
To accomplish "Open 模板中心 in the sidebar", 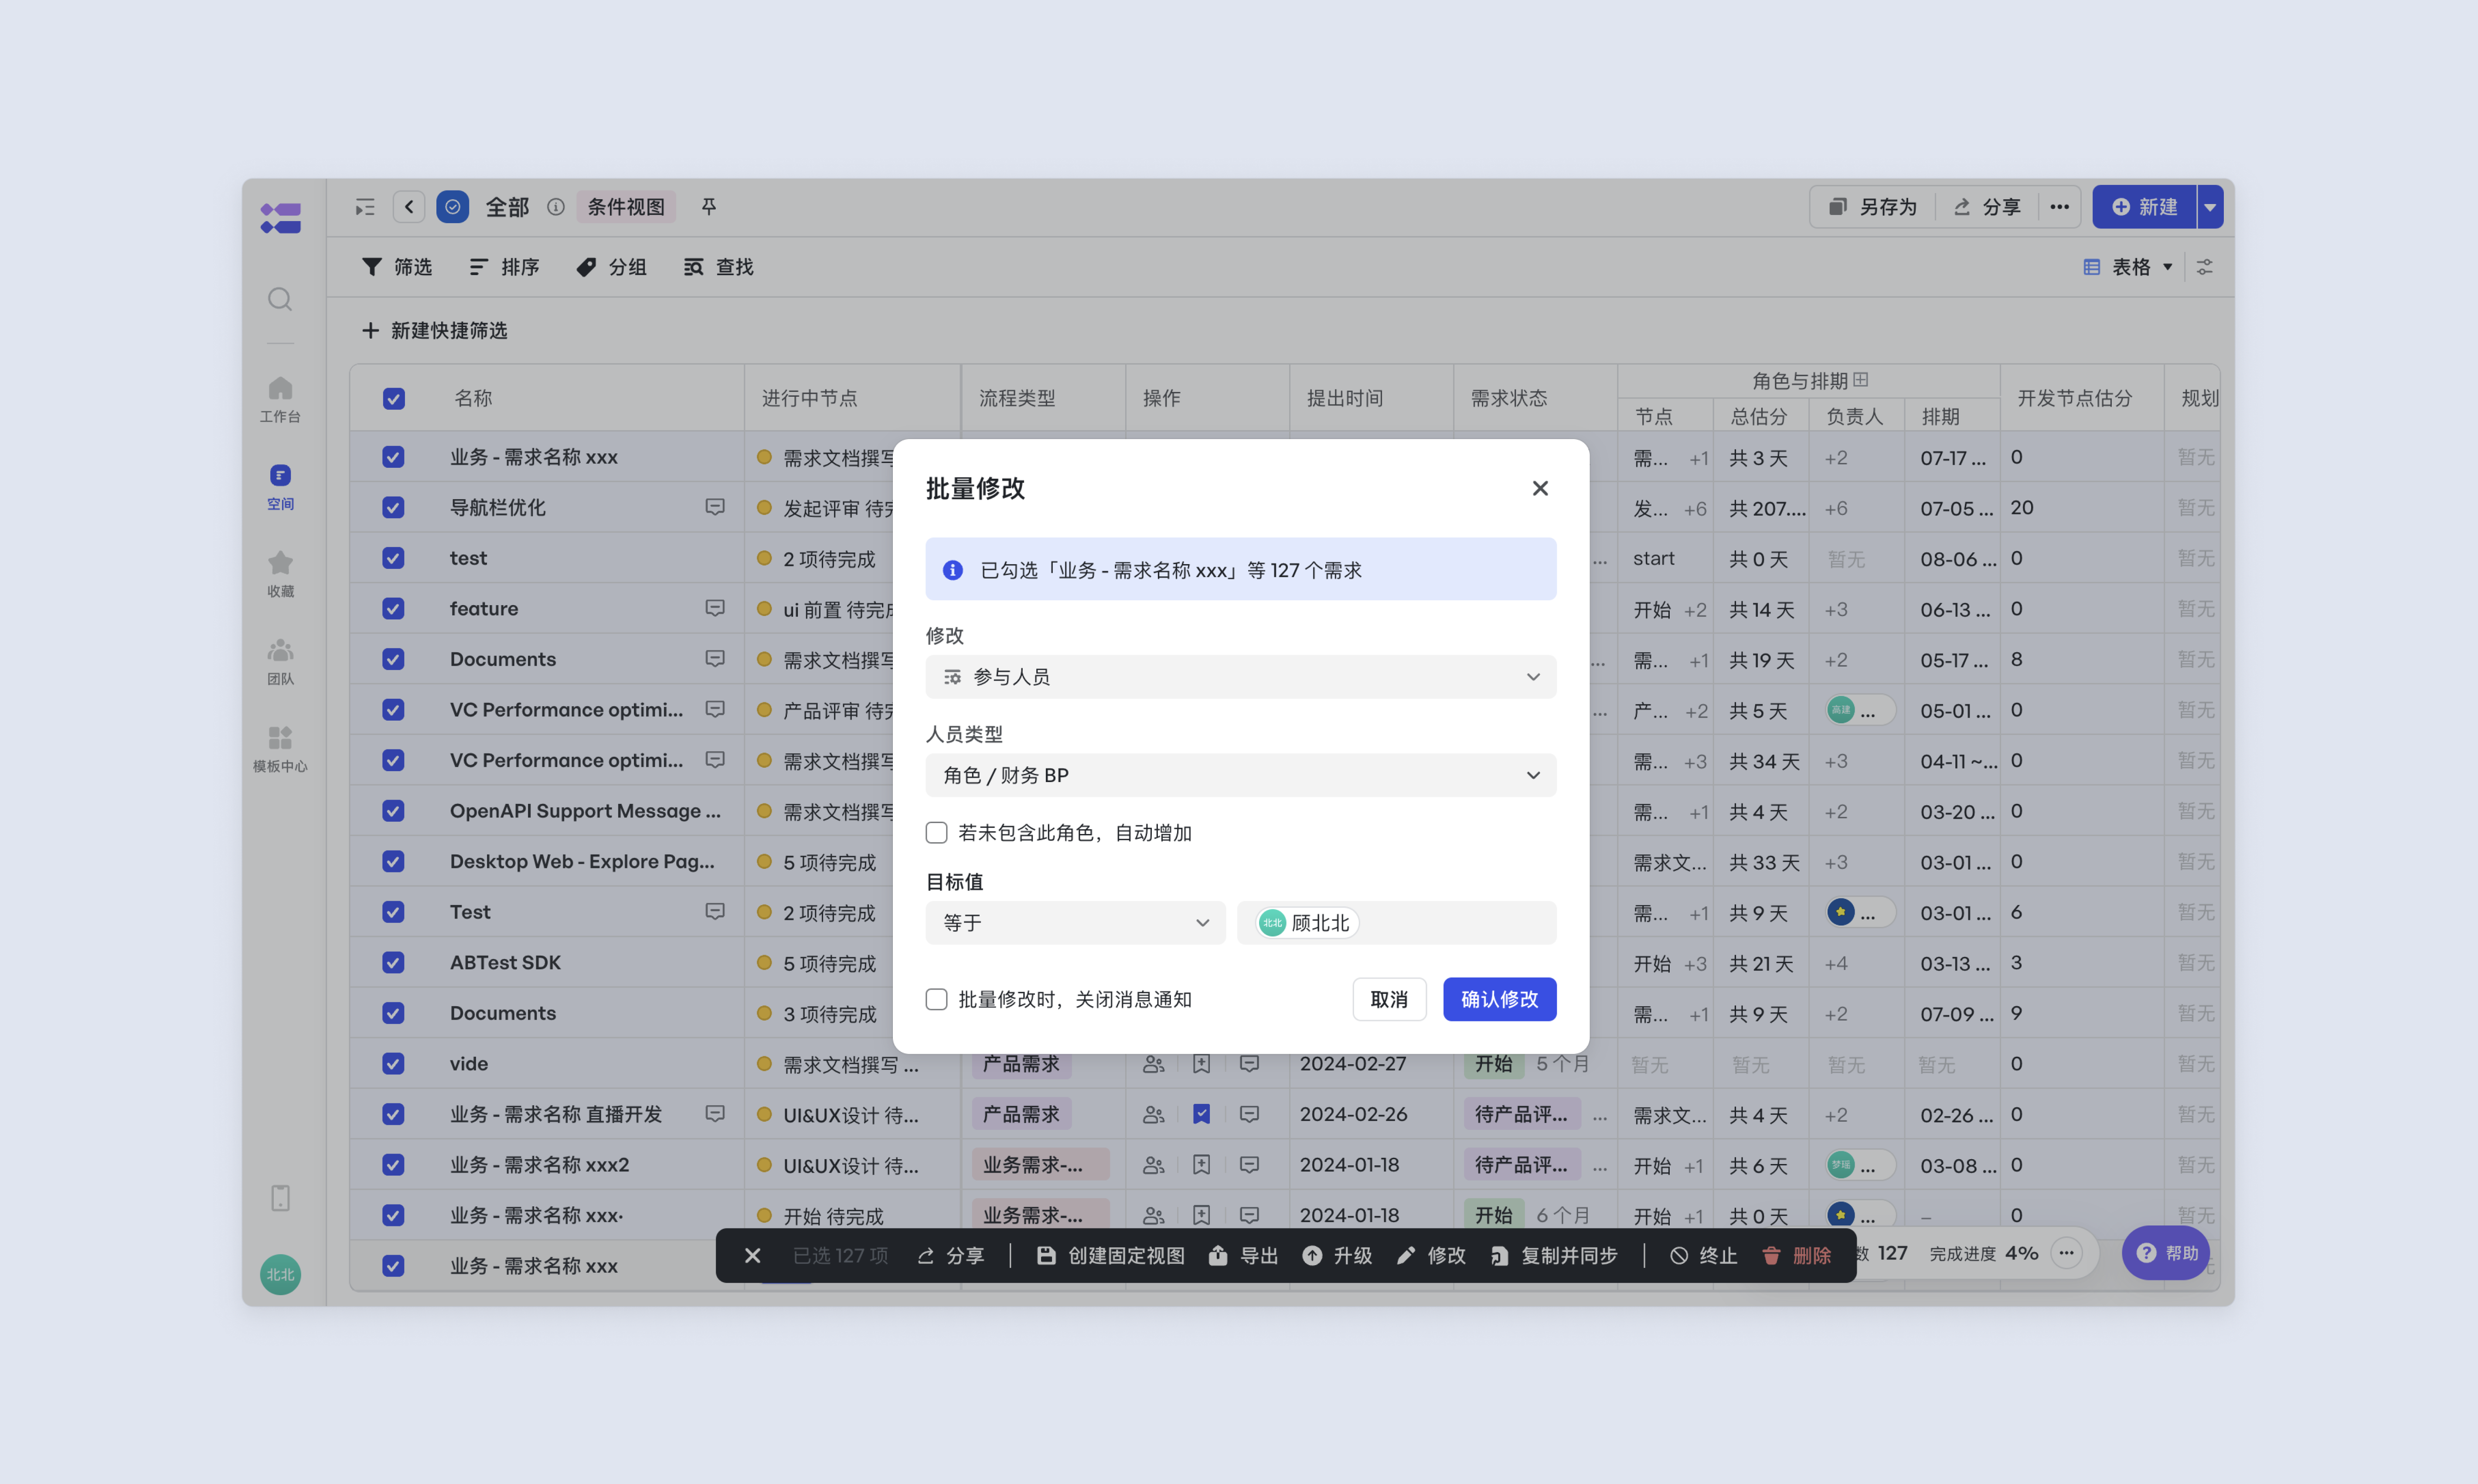I will coord(280,749).
